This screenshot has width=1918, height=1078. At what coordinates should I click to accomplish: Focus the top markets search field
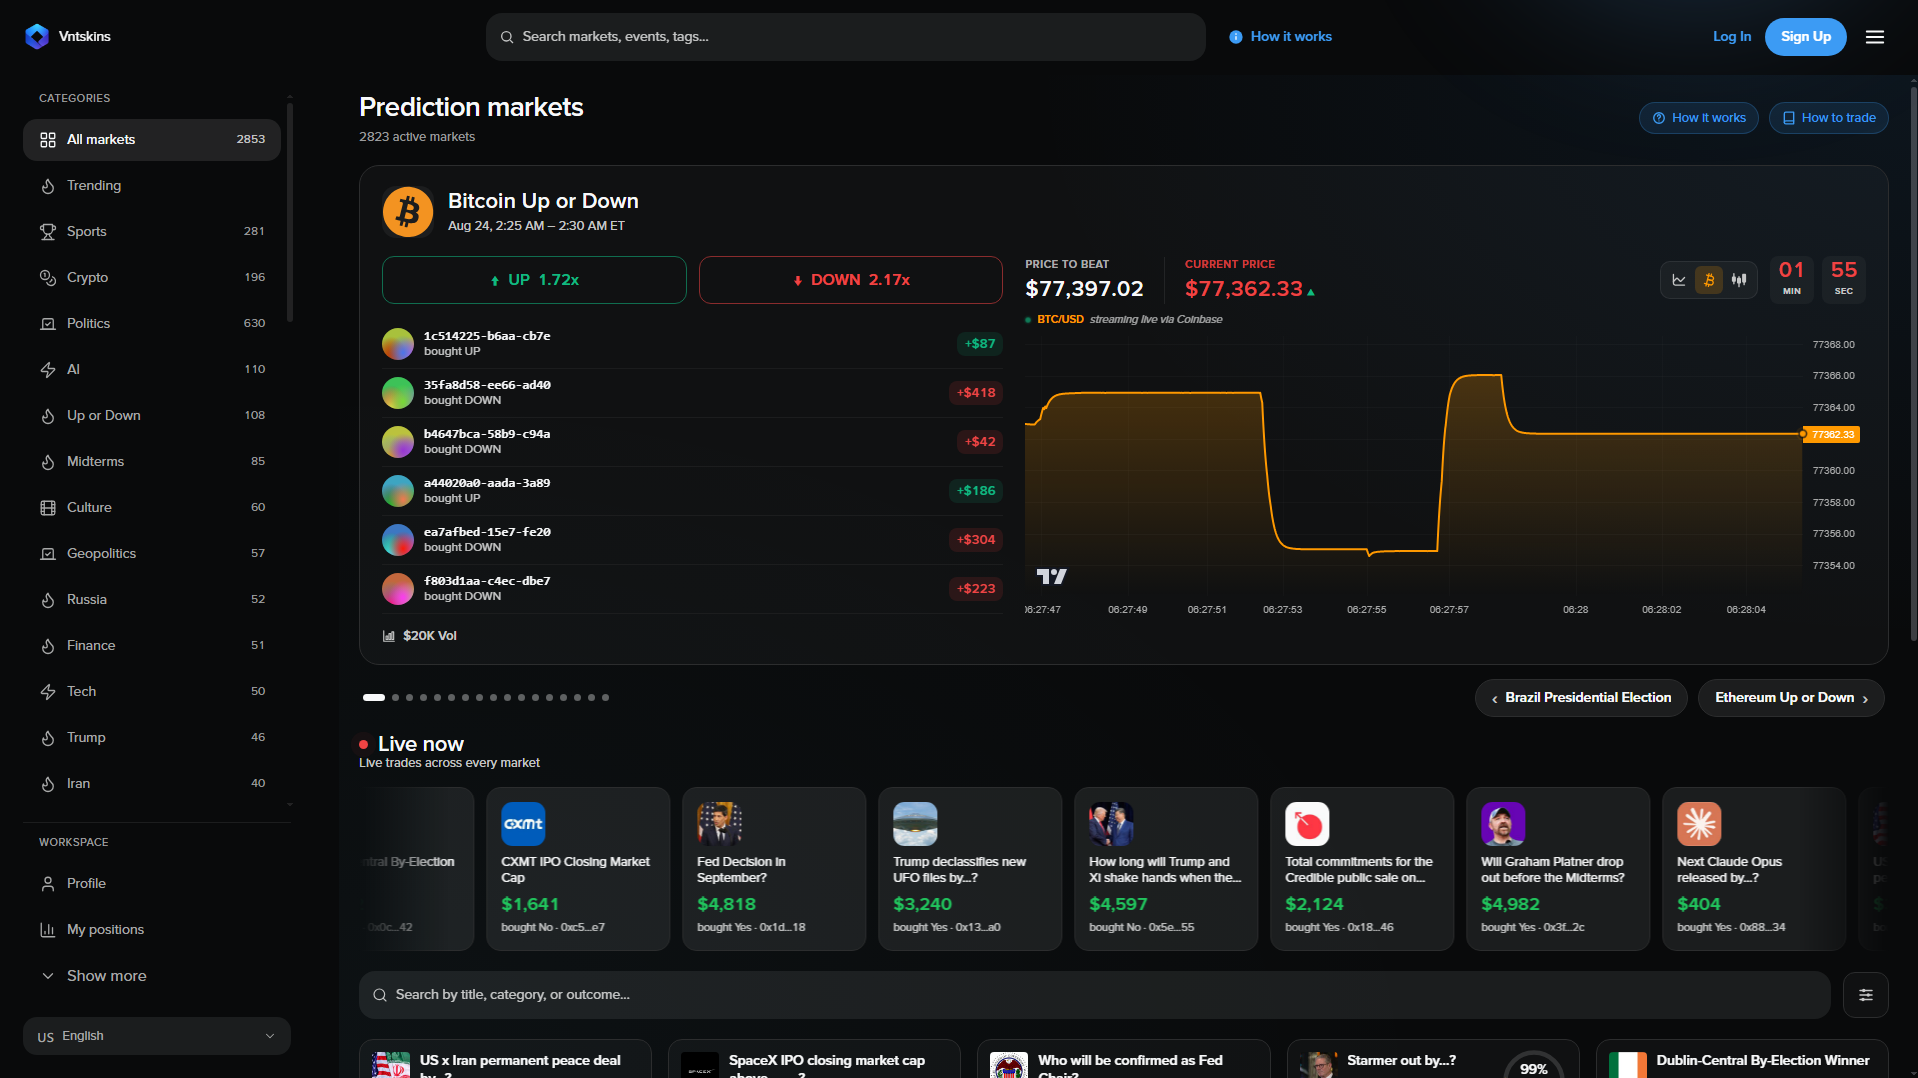click(846, 37)
